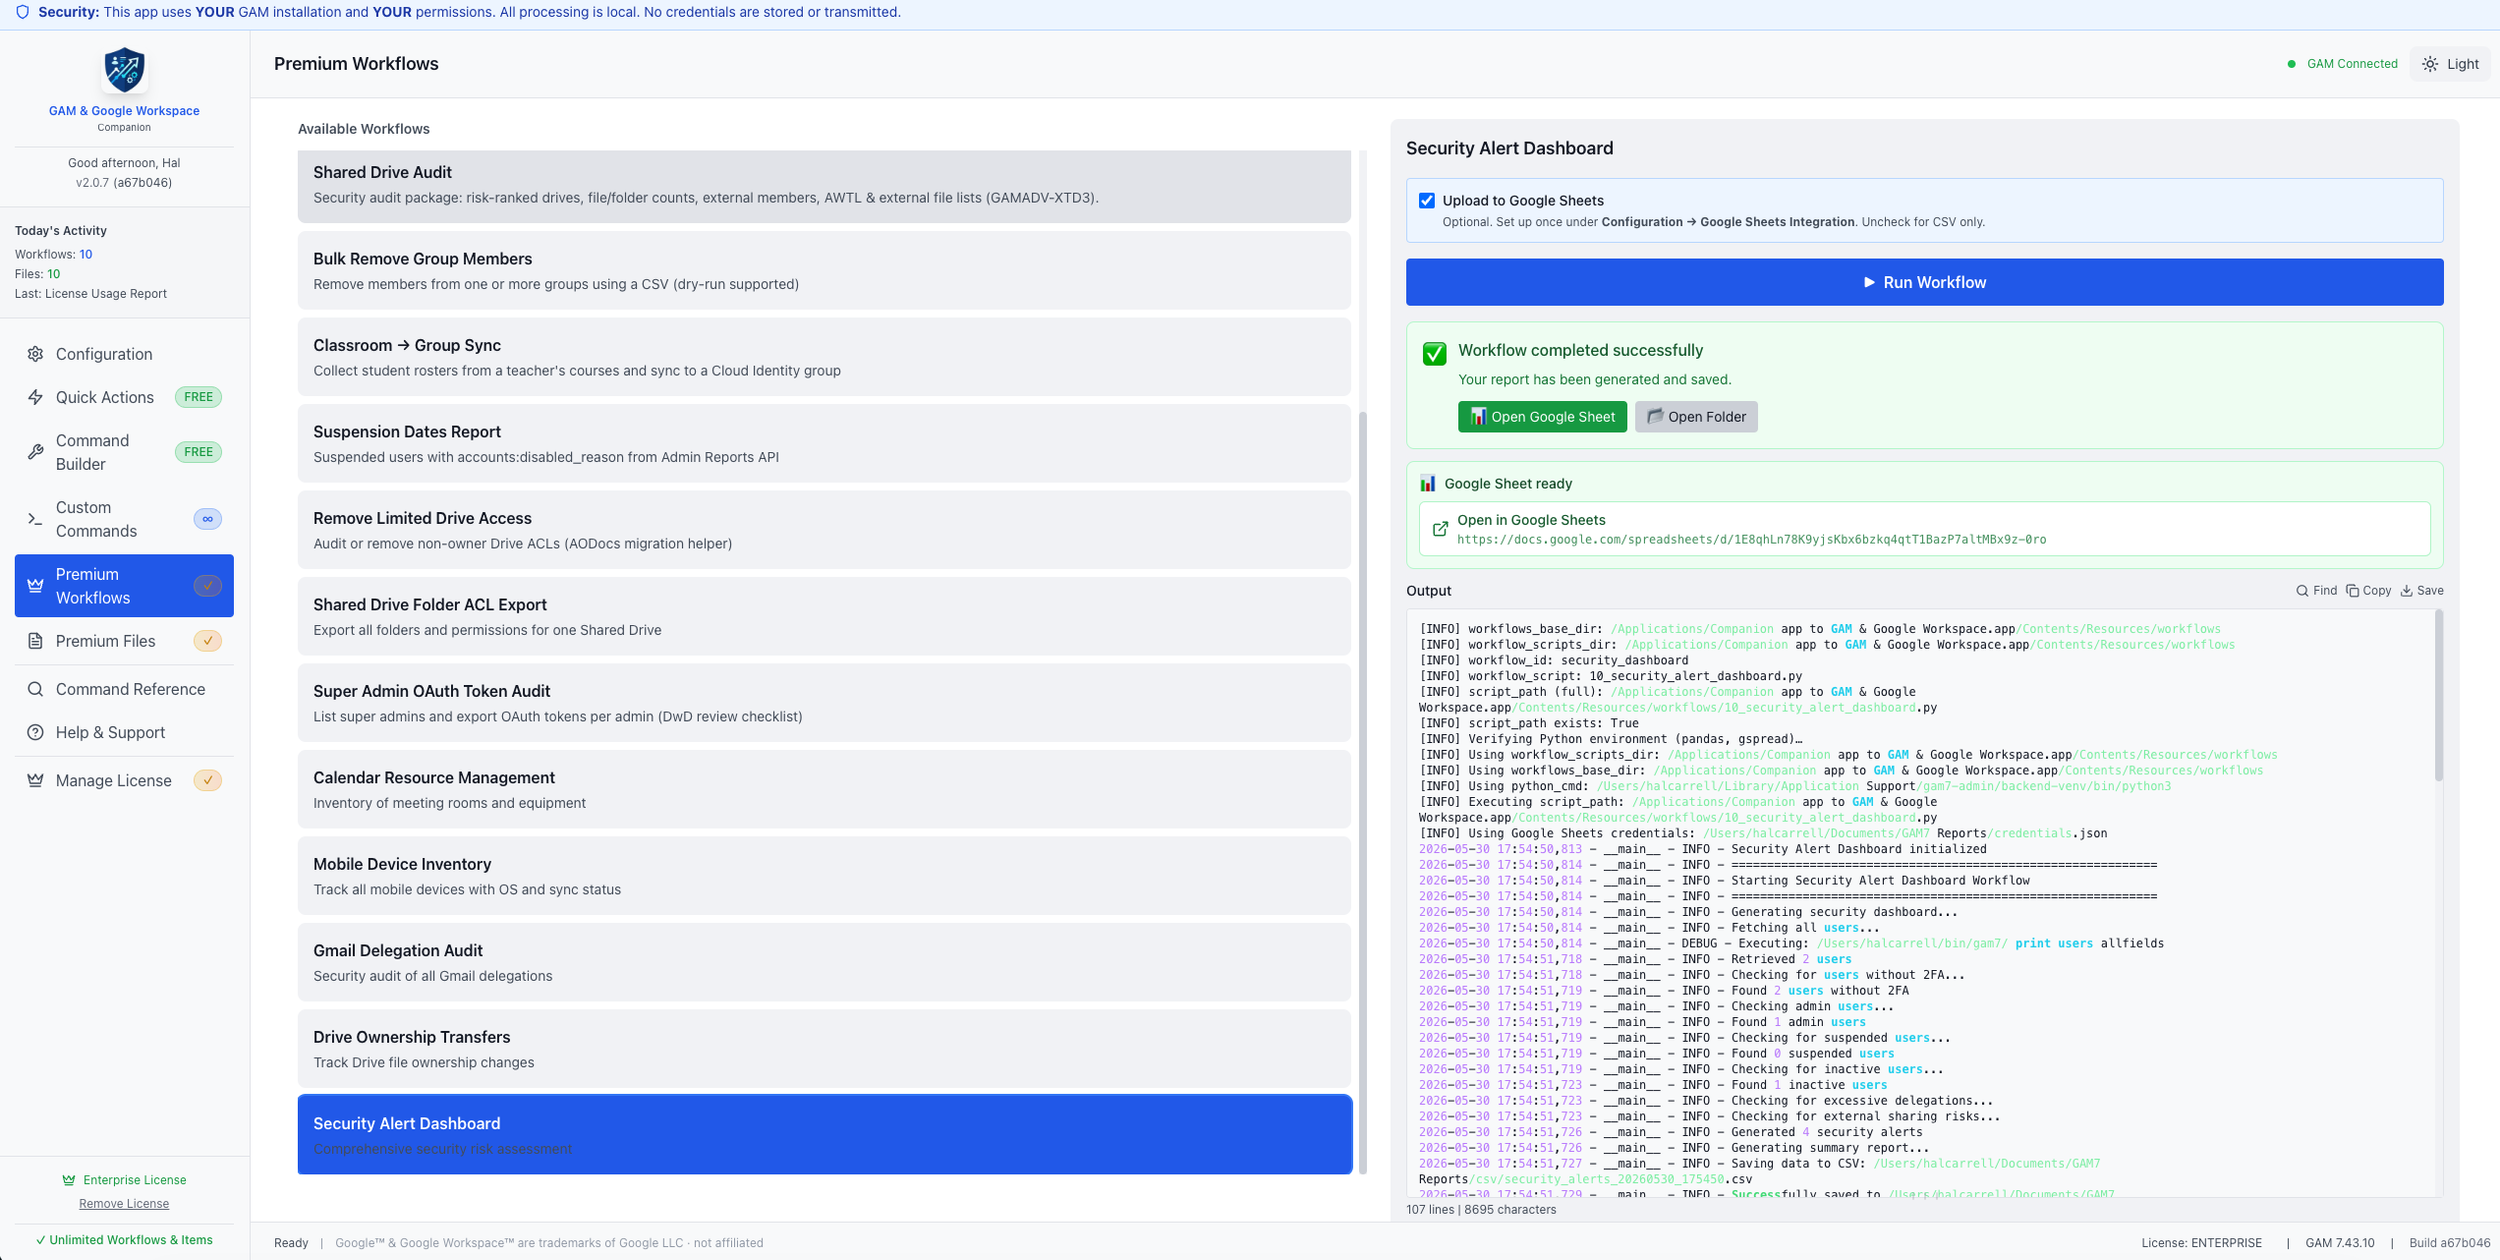This screenshot has height=1260, width=2500.
Task: Select Mobile Device Inventory workflow
Action: [824, 876]
